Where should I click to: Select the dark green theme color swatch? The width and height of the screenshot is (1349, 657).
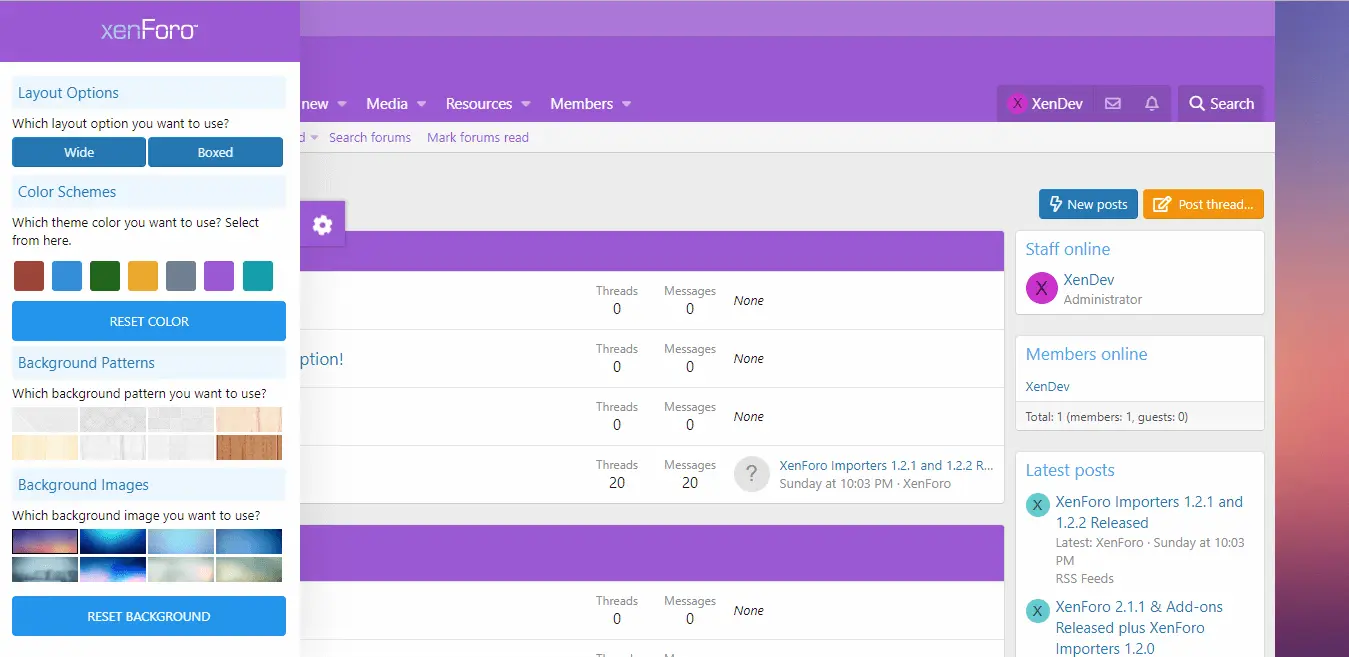pos(105,276)
